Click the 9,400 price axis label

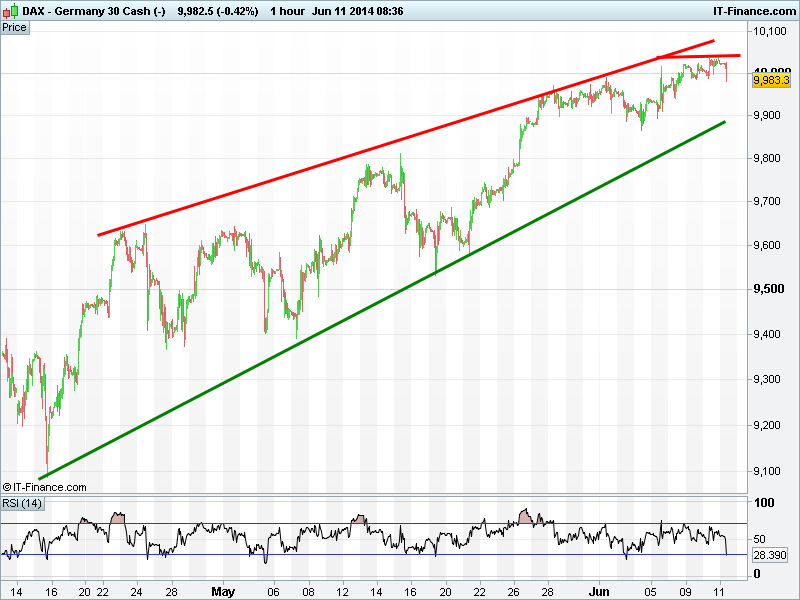point(767,335)
